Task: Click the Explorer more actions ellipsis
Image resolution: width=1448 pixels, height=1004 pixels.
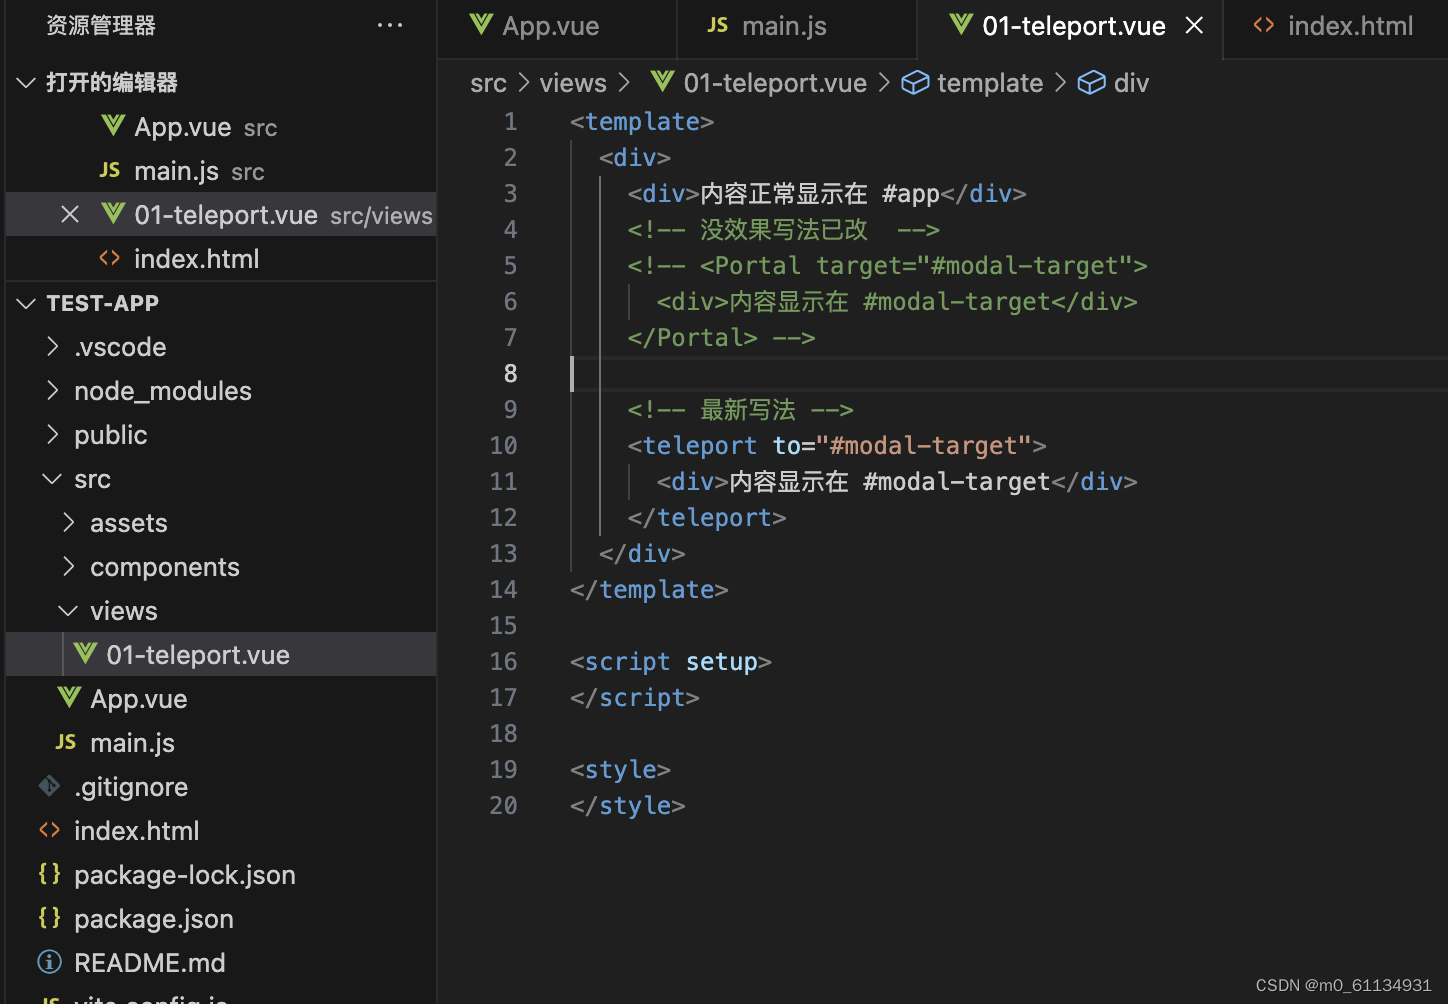Action: [390, 26]
